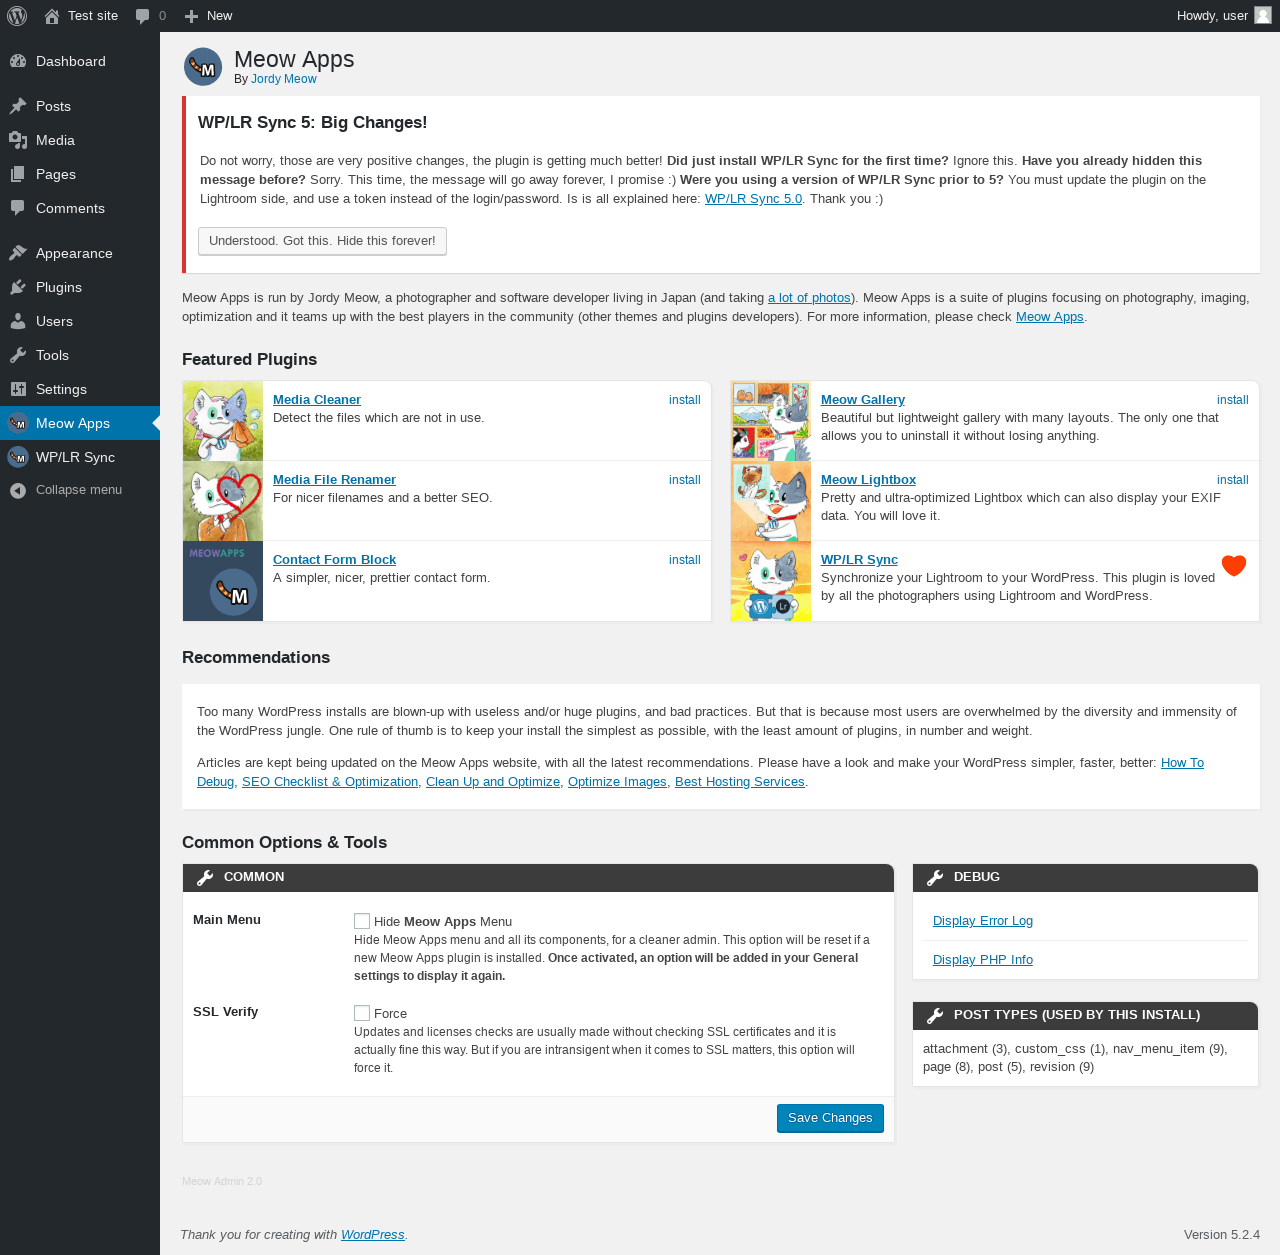Open the WP/LR Sync 5.0 link
The height and width of the screenshot is (1255, 1280).
point(753,199)
